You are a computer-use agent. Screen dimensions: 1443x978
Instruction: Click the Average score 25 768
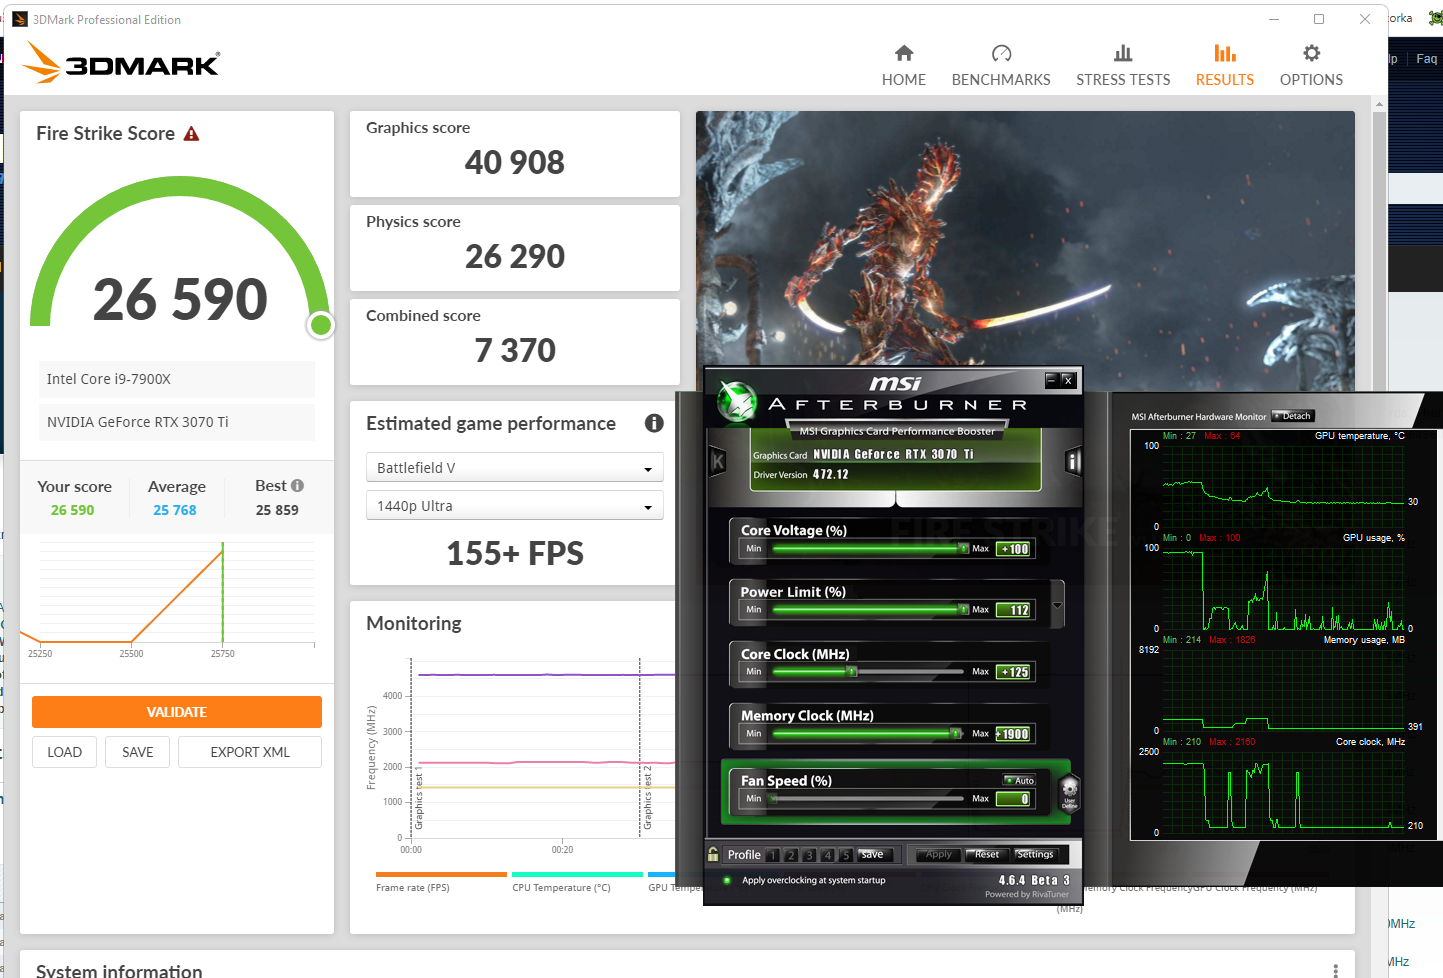click(x=175, y=510)
